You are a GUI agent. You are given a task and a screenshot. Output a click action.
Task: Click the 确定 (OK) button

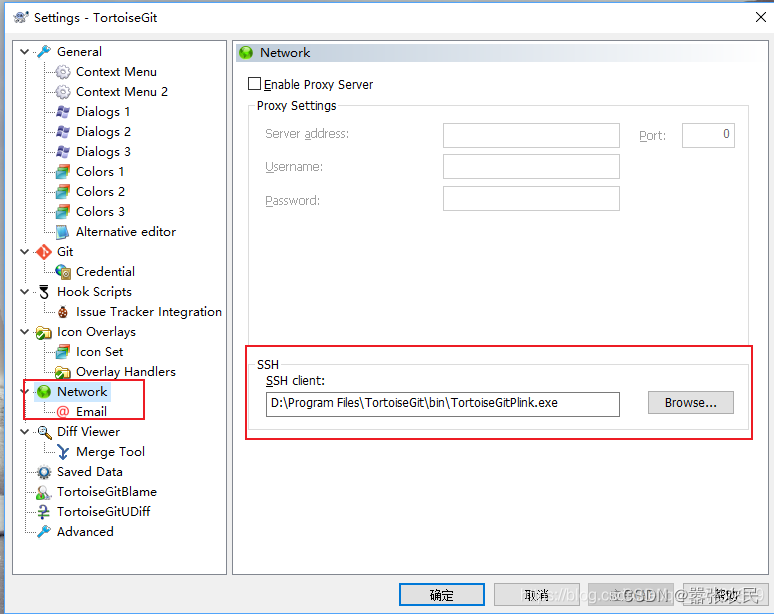pos(441,595)
